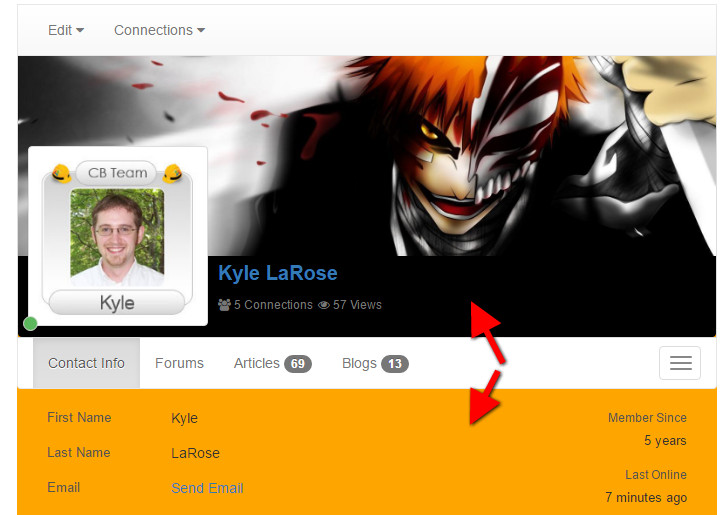This screenshot has width=727, height=515.
Task: Click the Last Name value LaRose
Action: (x=195, y=453)
